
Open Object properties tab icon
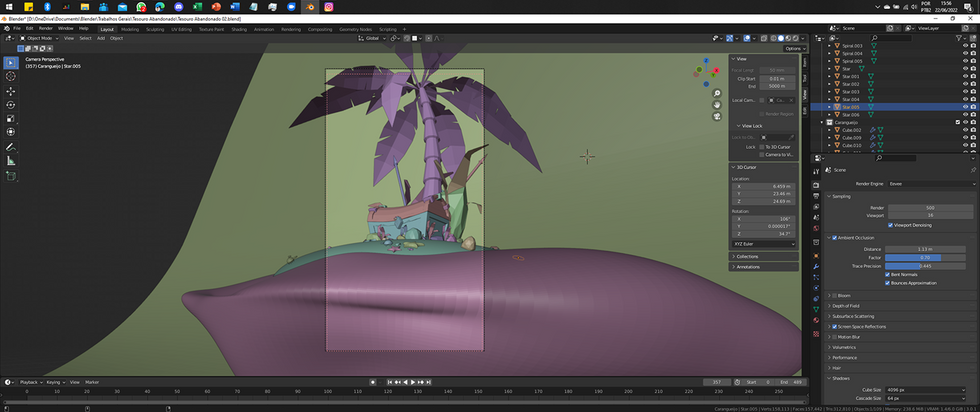tap(816, 256)
